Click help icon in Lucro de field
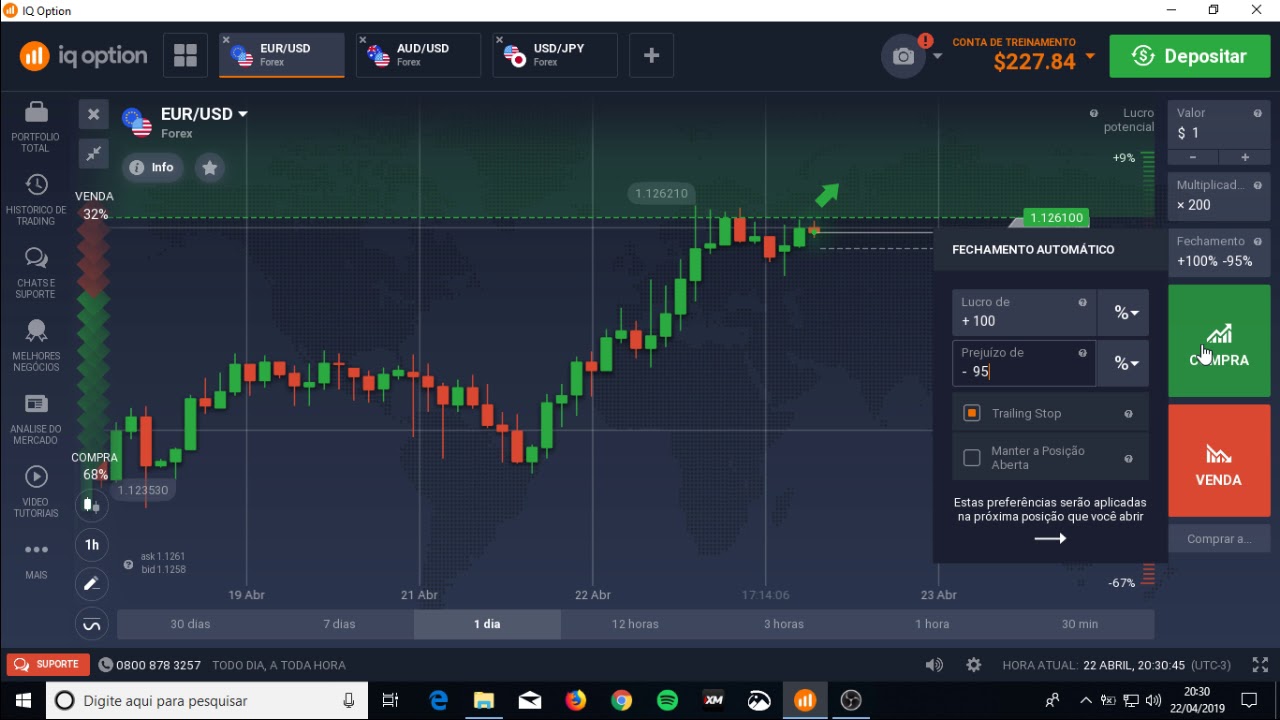The image size is (1280, 720). tap(1082, 302)
